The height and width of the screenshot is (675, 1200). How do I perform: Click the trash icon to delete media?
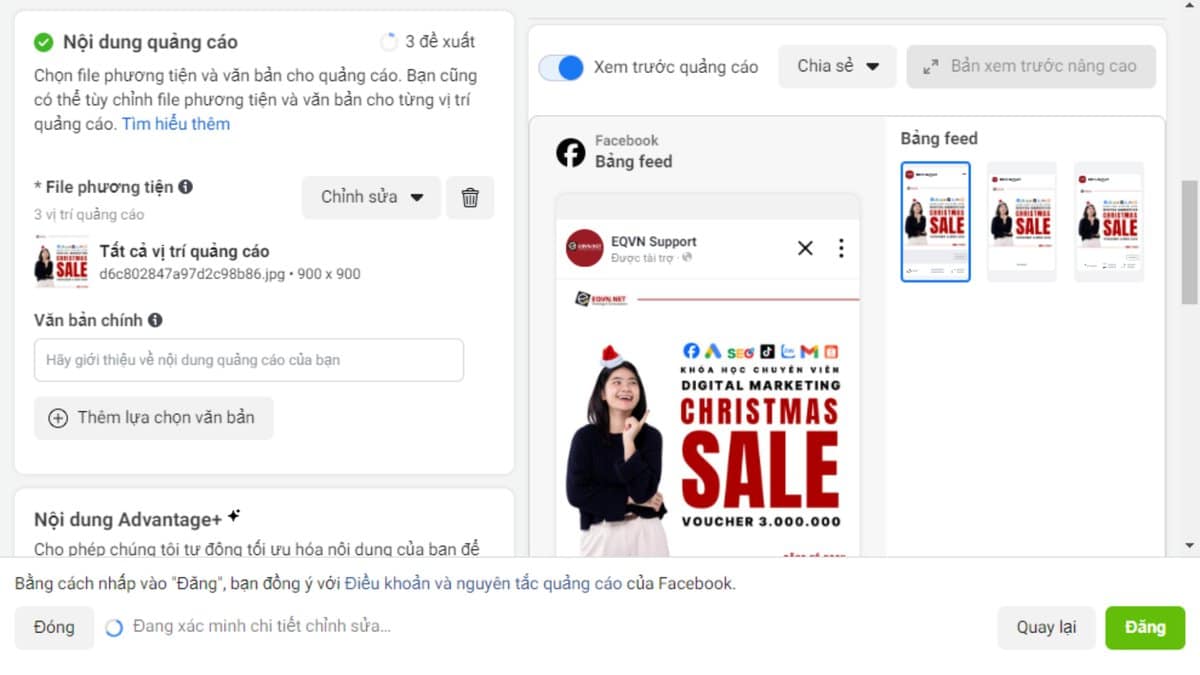[470, 198]
